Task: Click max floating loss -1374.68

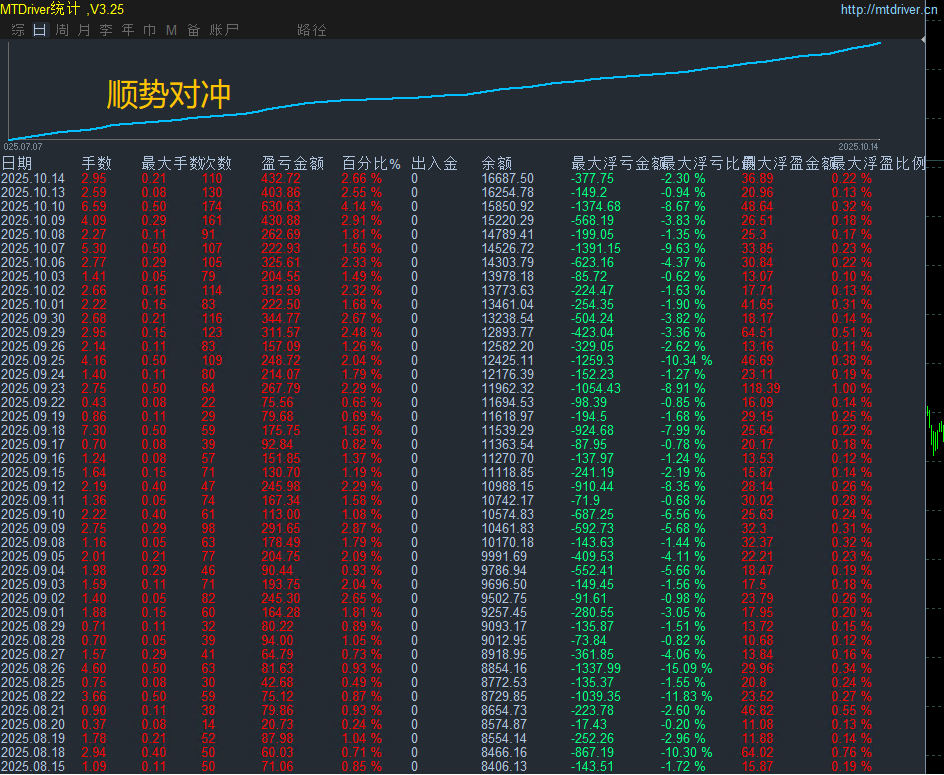Action: 595,207
